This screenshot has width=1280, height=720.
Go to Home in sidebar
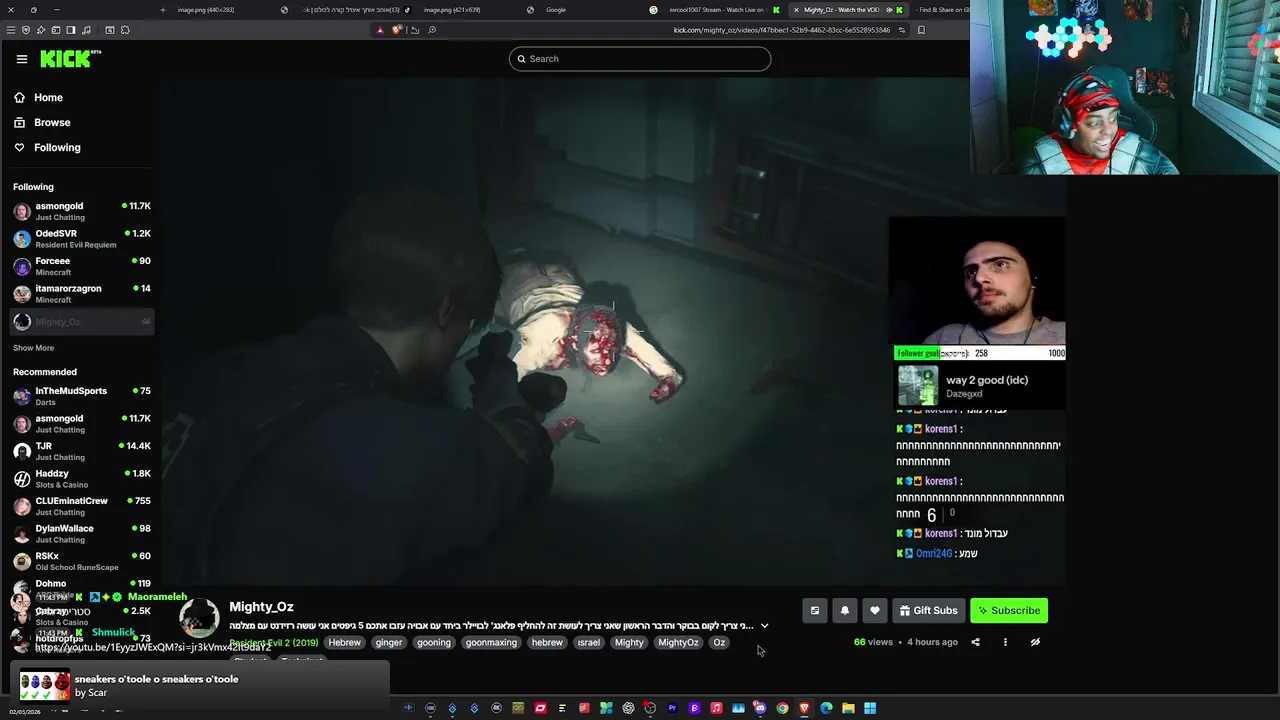pos(48,97)
